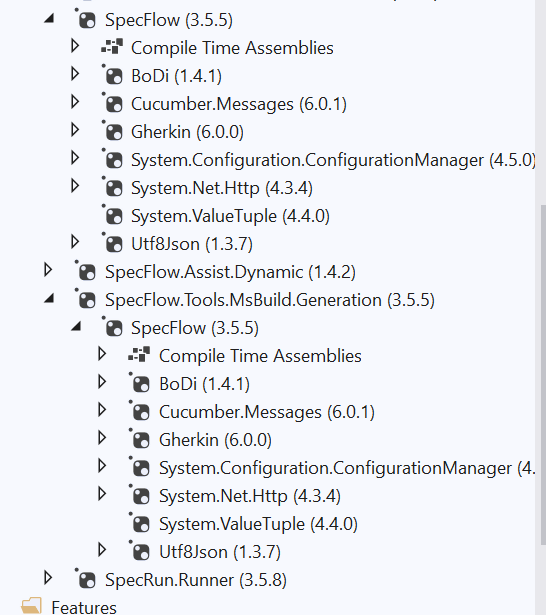This screenshot has width=546, height=615.
Task: Select top-level 'SpecFlow (3.5.5)' label
Action: 169,20
